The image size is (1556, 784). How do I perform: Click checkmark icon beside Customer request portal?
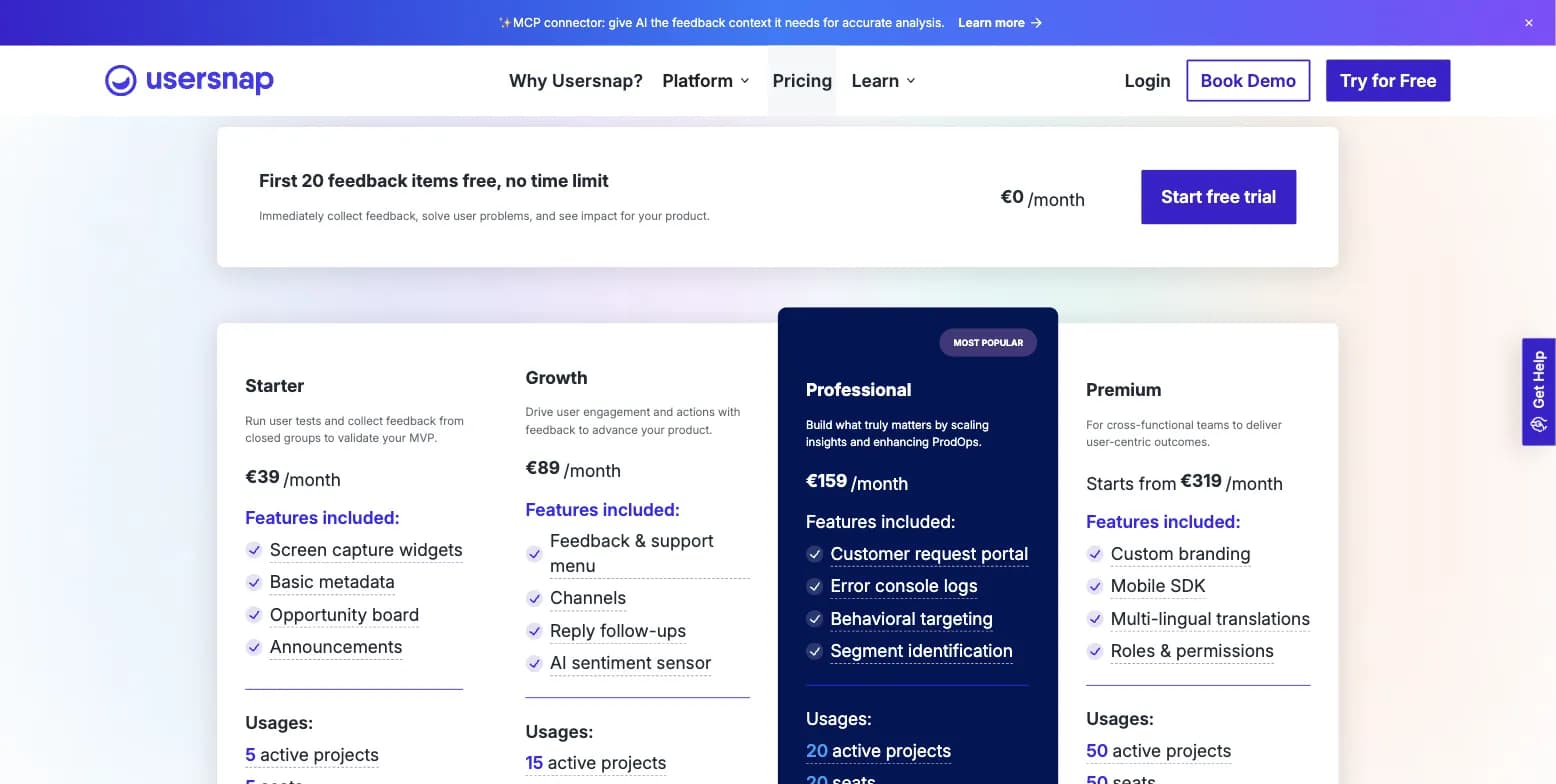coord(815,554)
